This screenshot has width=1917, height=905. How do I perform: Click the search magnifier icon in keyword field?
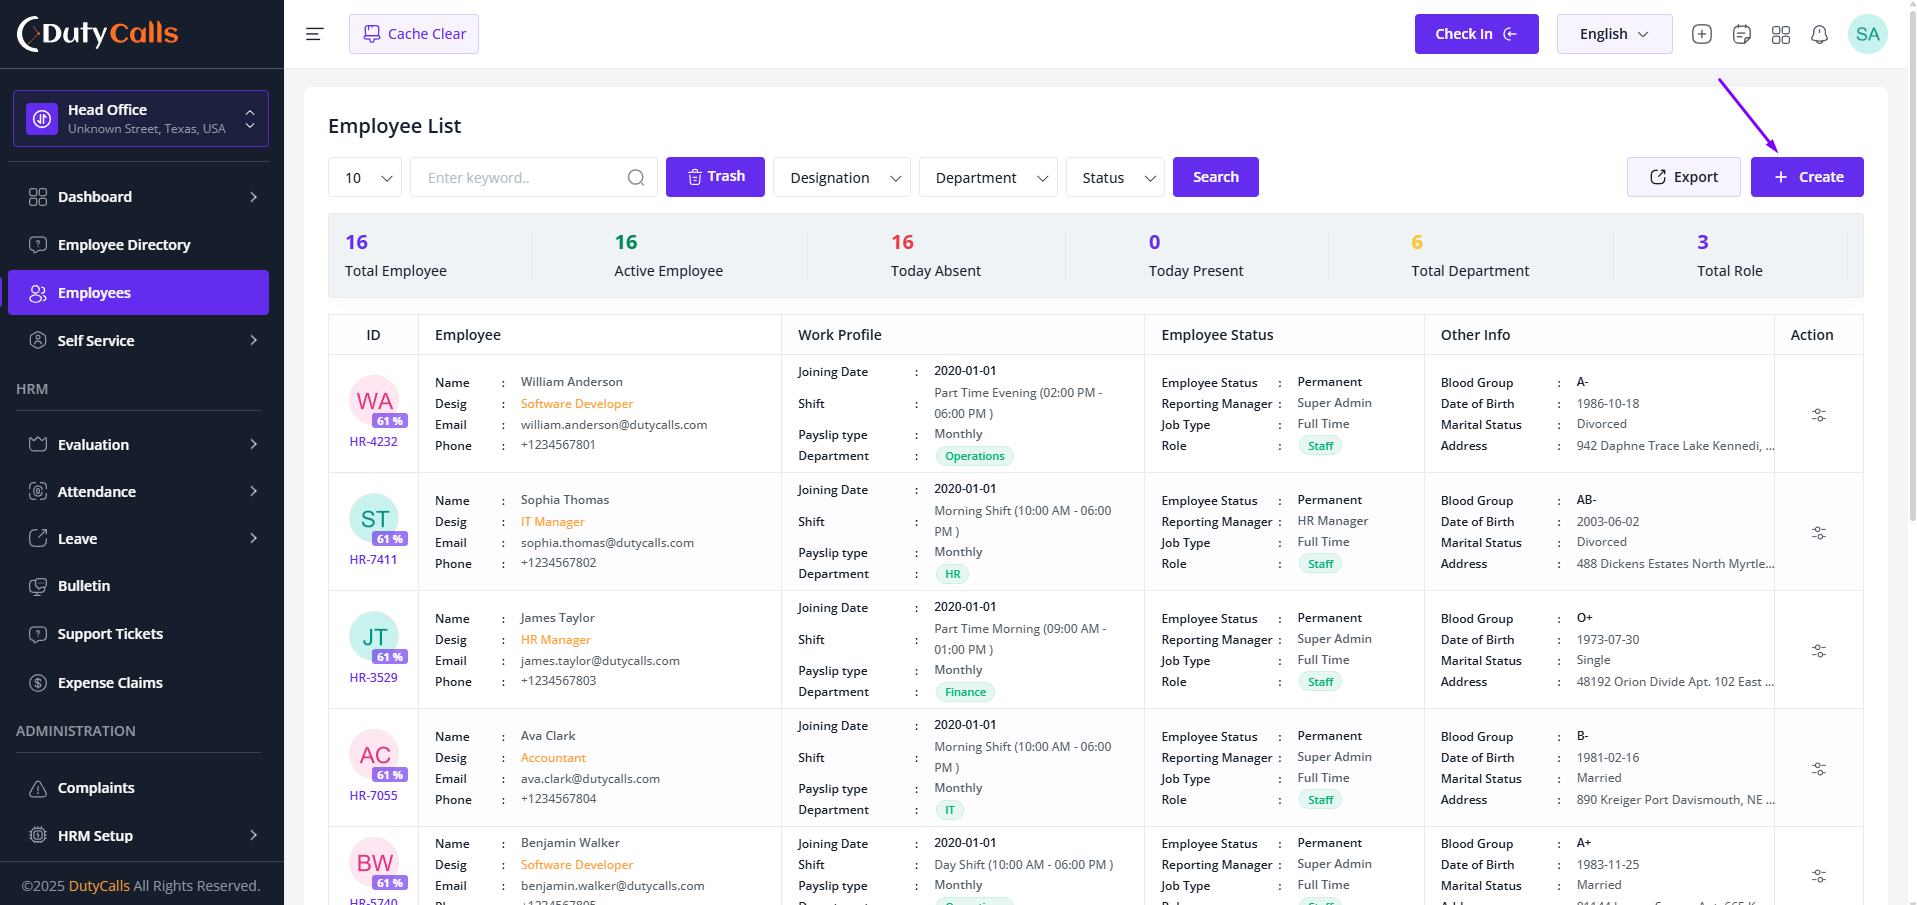pyautogui.click(x=636, y=177)
